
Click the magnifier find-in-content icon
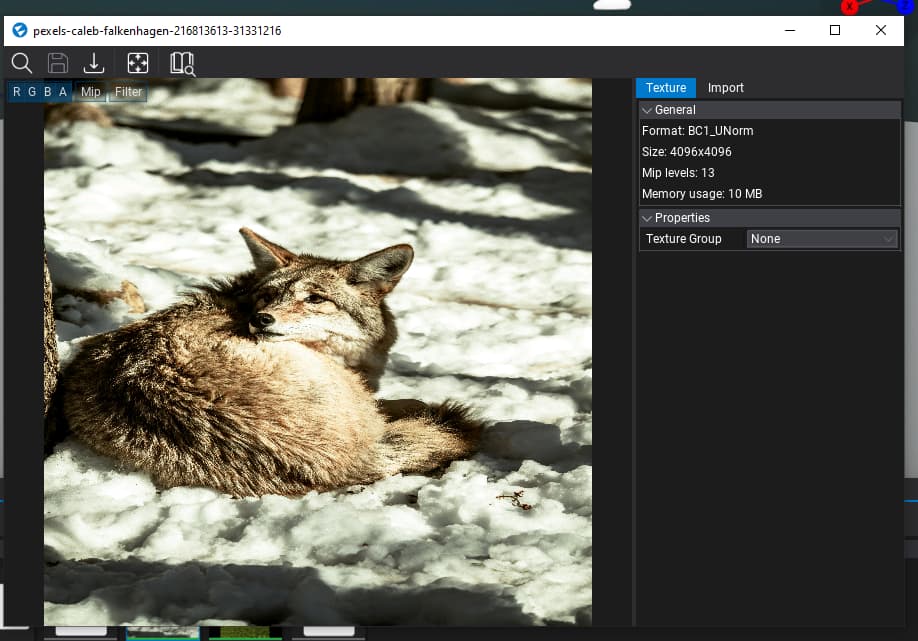(x=21, y=63)
